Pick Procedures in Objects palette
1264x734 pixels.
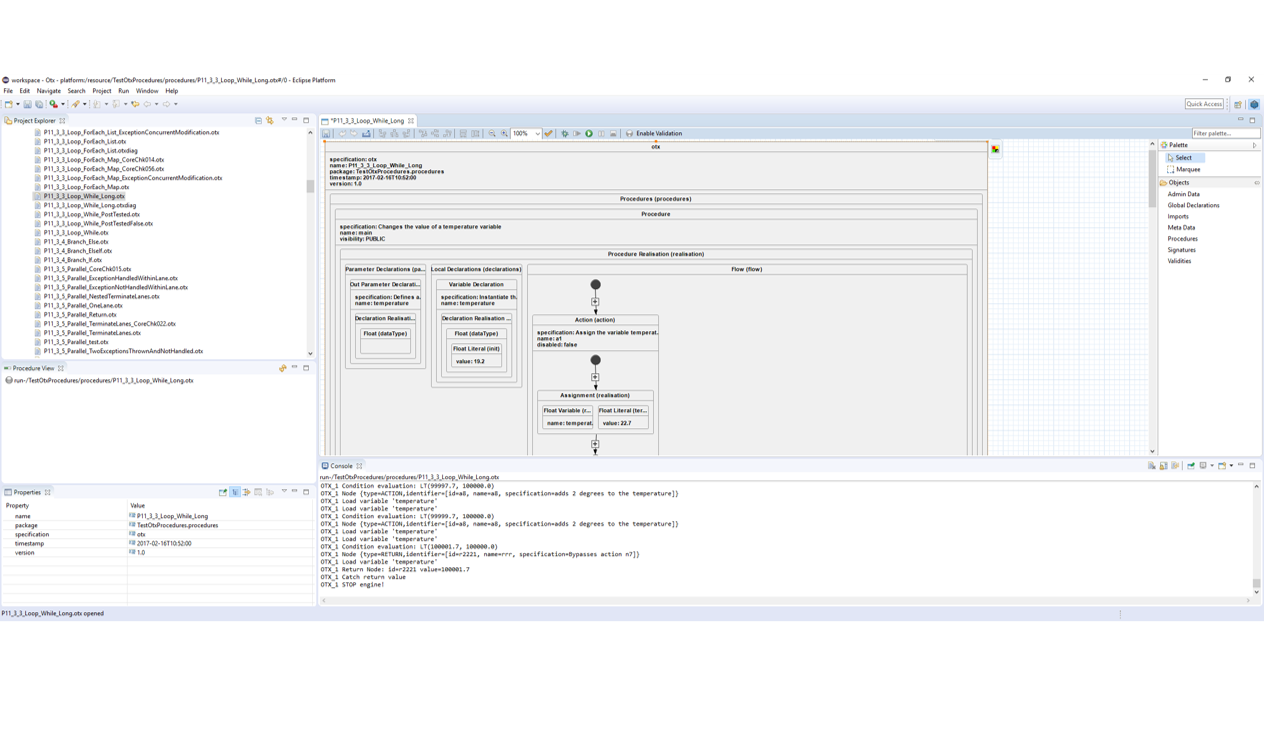(1182, 238)
